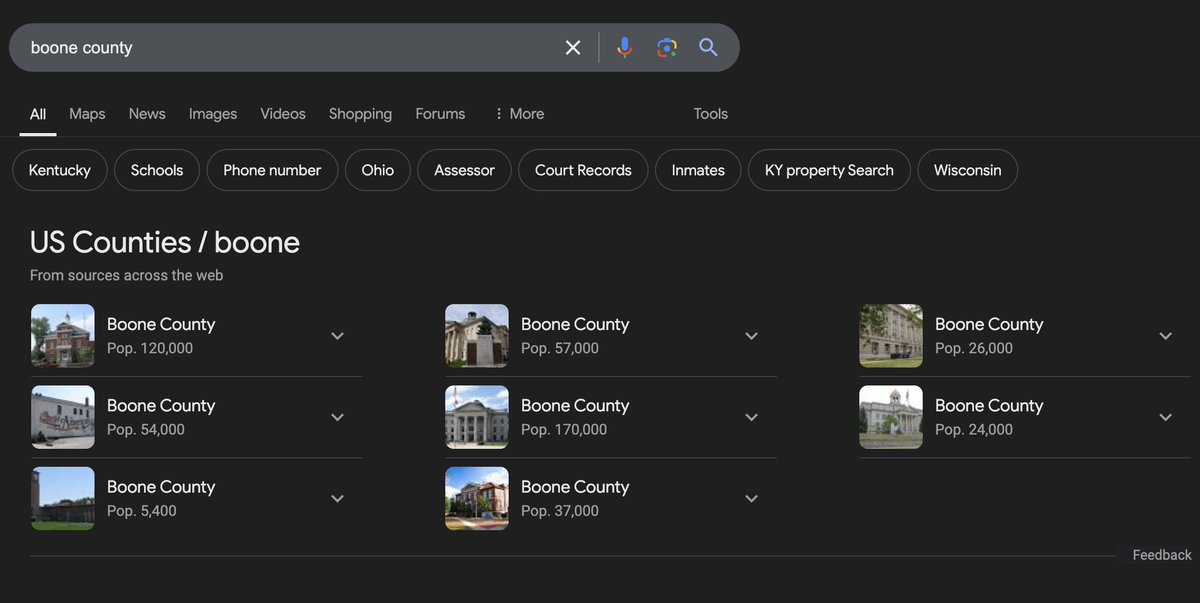Open thumbnail of Boone County Pop. 37,000
1200x603 pixels.
pos(477,498)
